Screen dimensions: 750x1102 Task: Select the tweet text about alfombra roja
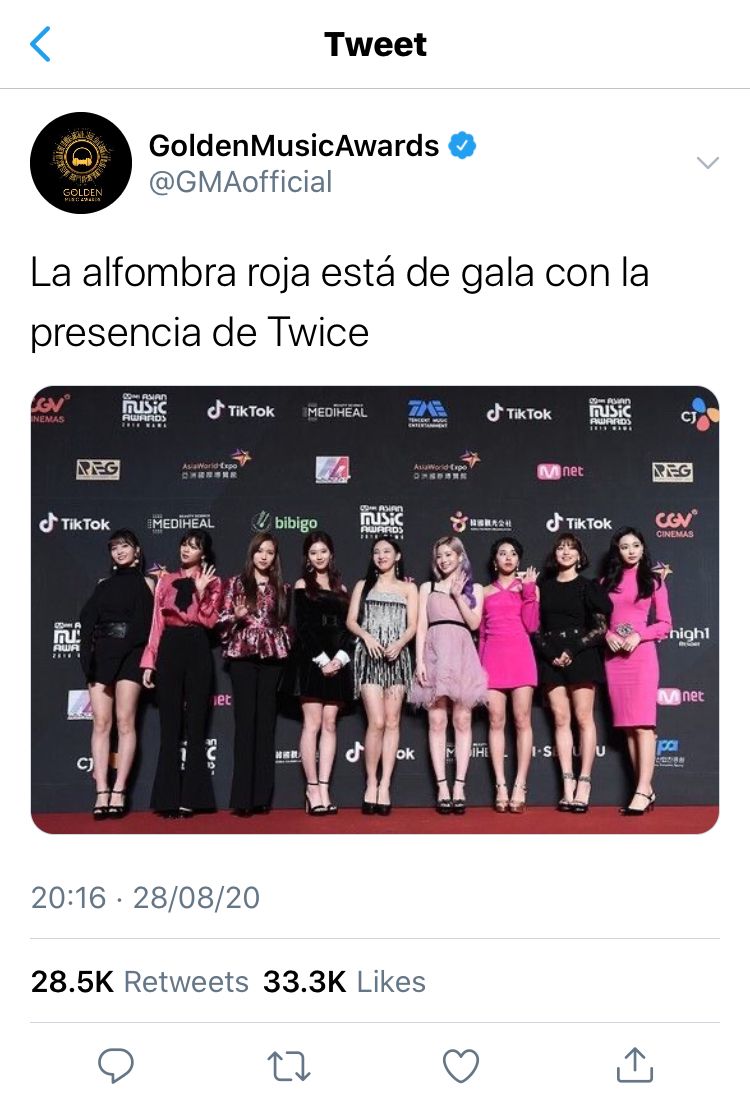pyautogui.click(x=340, y=302)
